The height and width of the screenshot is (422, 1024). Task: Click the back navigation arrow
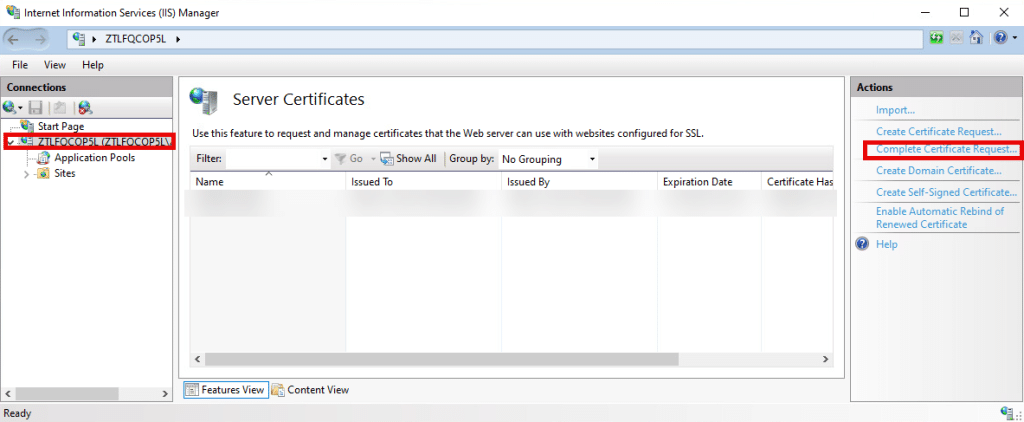16,39
